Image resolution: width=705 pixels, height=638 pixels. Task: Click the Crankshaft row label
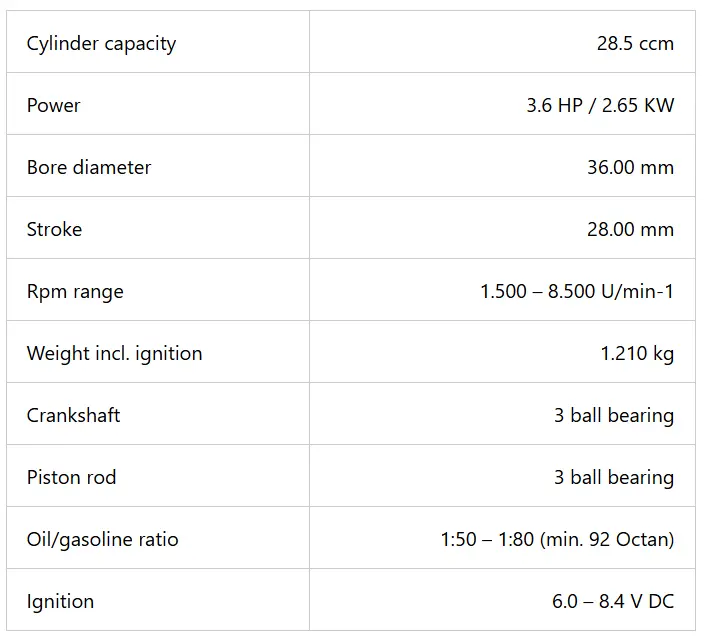(73, 415)
